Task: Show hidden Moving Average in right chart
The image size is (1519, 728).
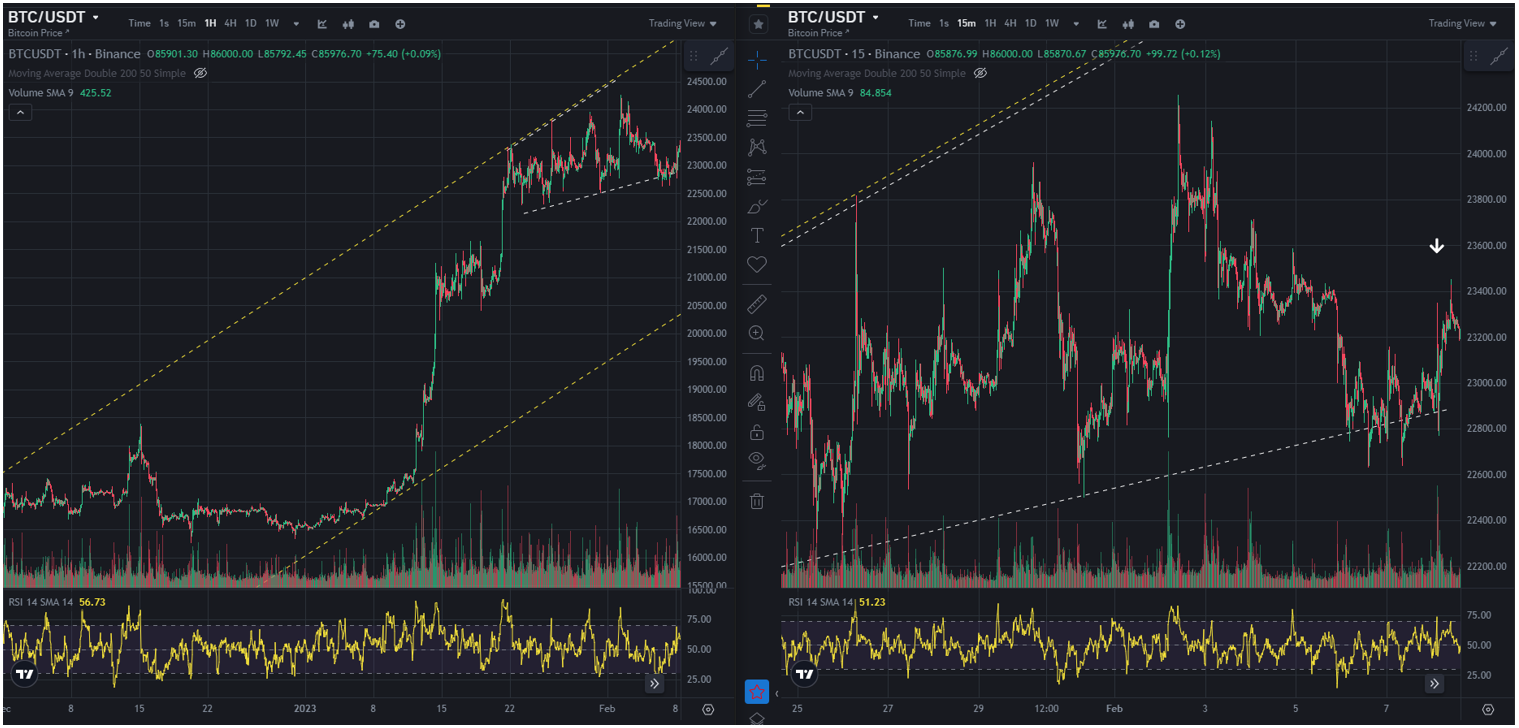Action: click(980, 73)
